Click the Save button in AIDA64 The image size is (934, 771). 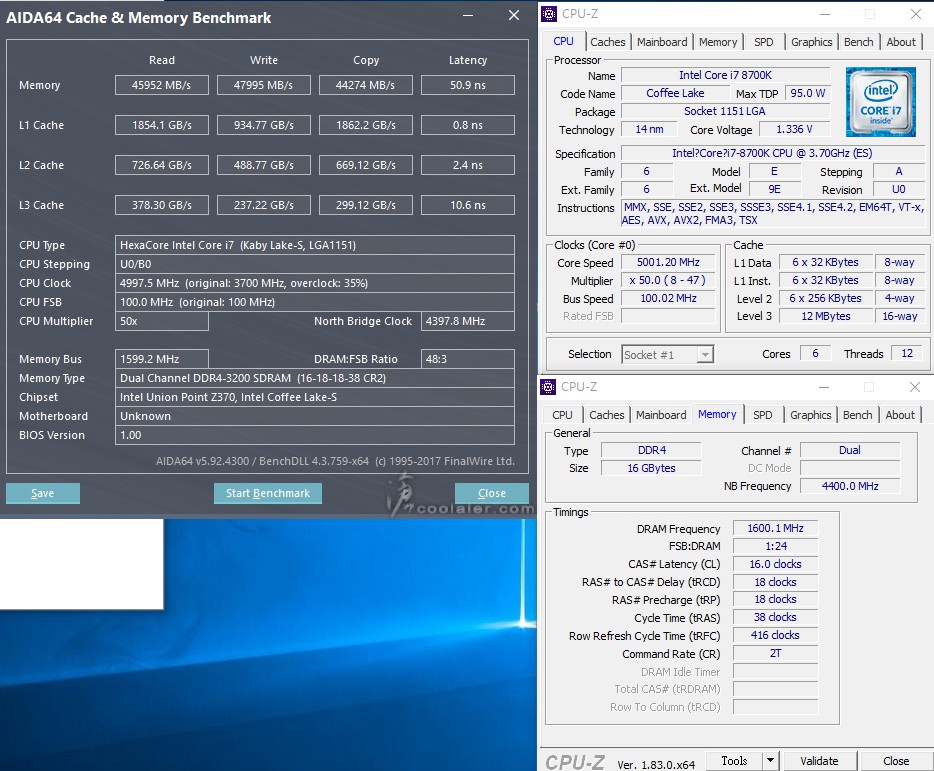(x=42, y=493)
